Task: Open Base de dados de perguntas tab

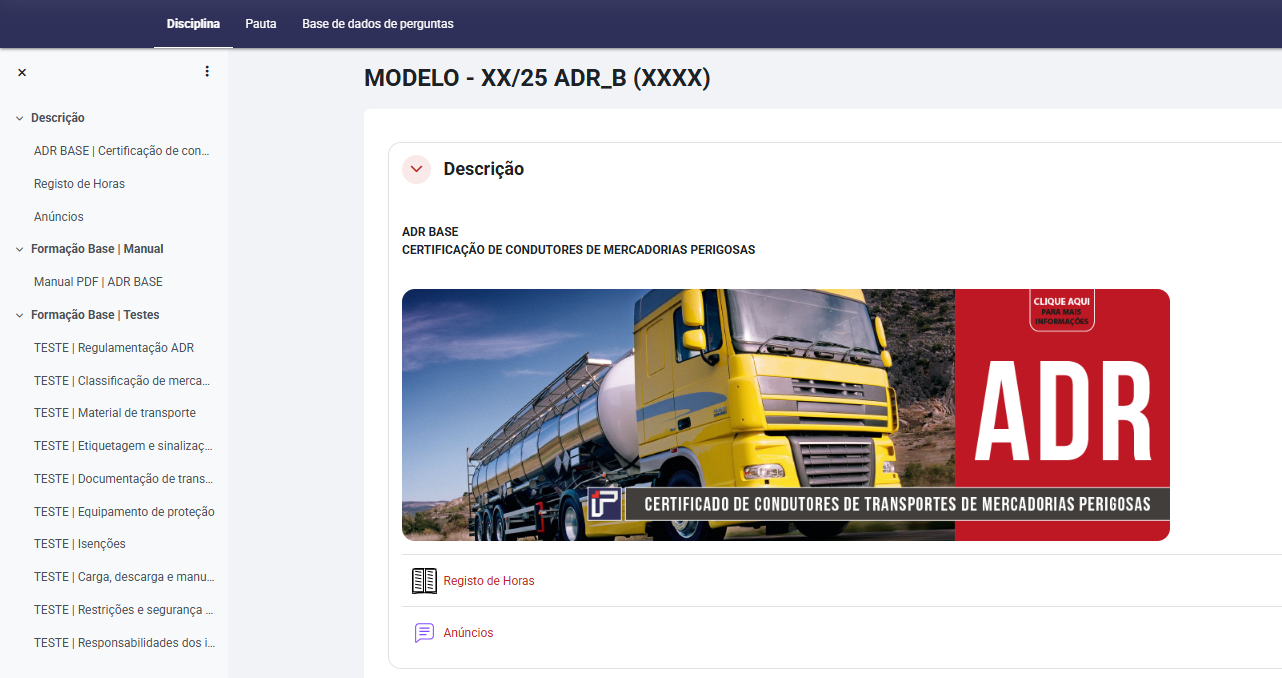Action: pyautogui.click(x=378, y=23)
